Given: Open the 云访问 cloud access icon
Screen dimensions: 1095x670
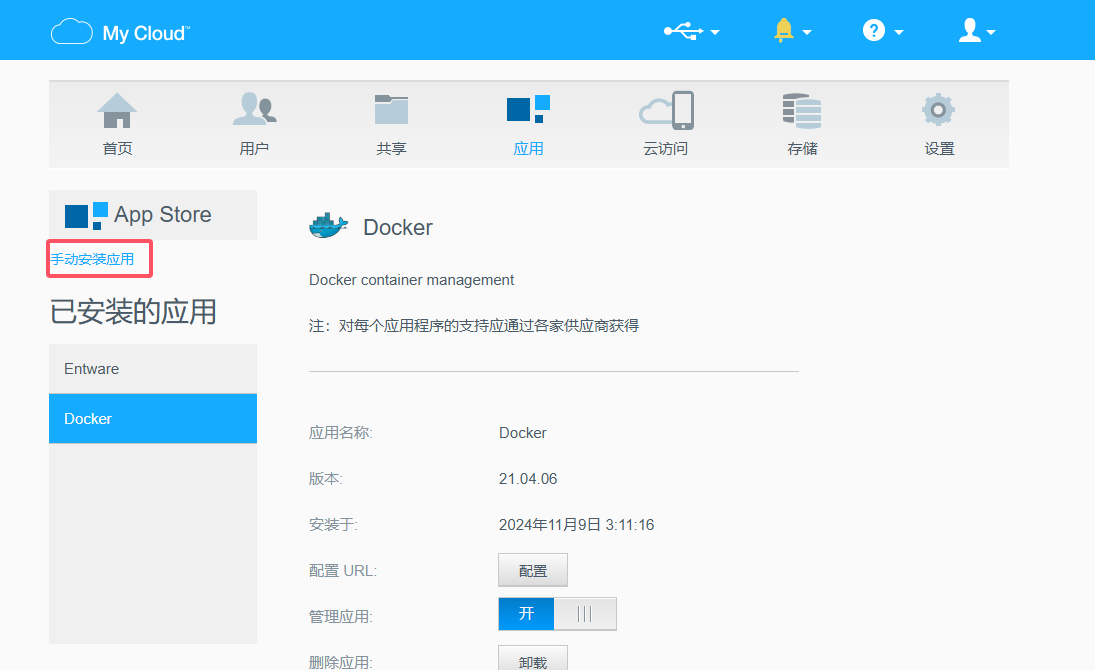Looking at the screenshot, I should tap(666, 110).
